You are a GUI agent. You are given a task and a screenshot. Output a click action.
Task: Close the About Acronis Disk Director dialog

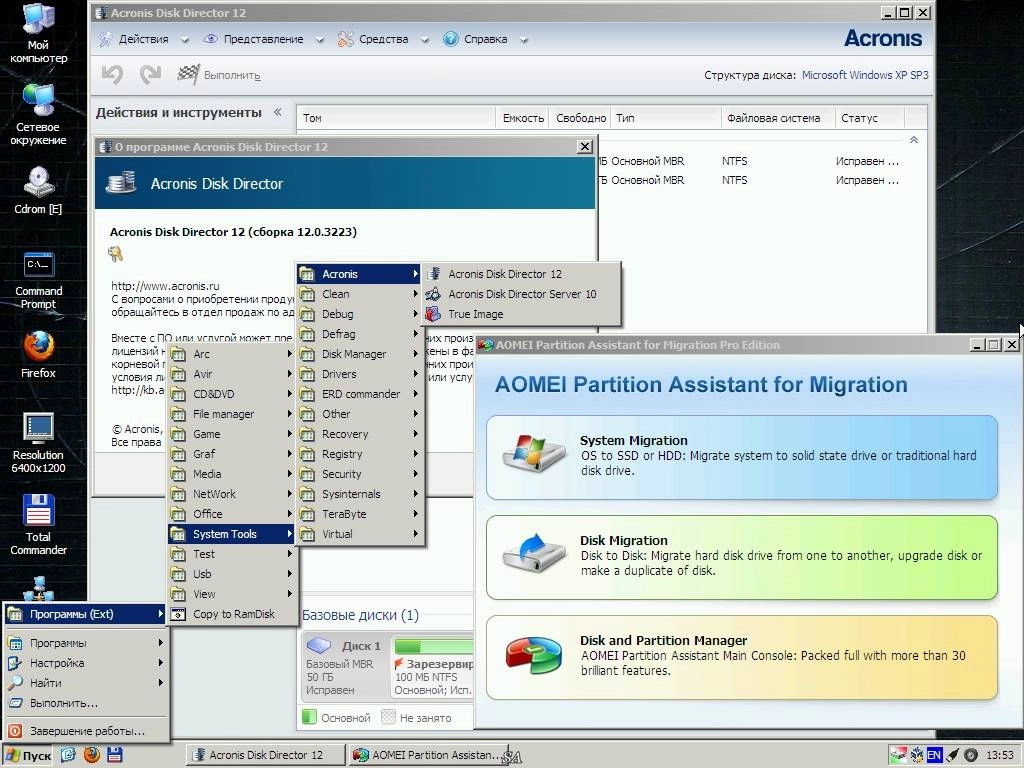click(585, 147)
